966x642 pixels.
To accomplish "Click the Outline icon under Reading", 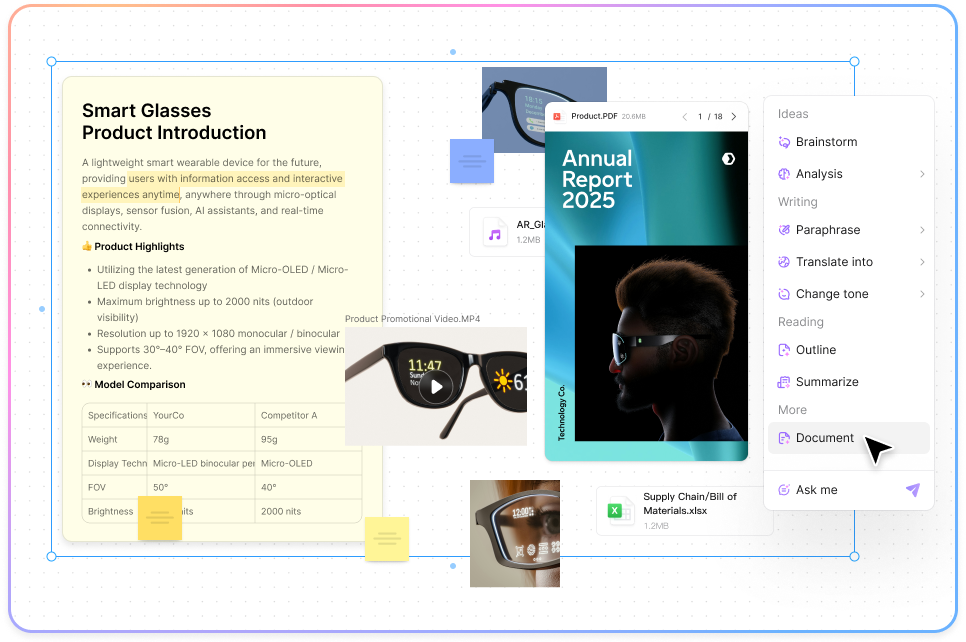I will pos(785,350).
